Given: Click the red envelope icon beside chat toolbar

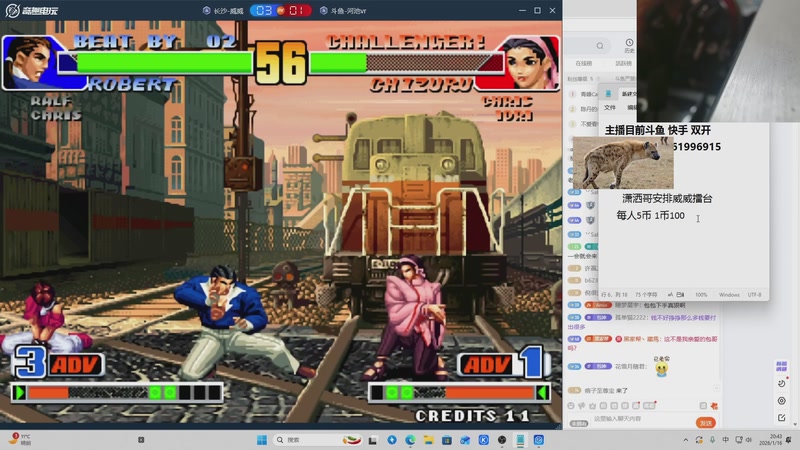Looking at the screenshot, I should [x=714, y=406].
